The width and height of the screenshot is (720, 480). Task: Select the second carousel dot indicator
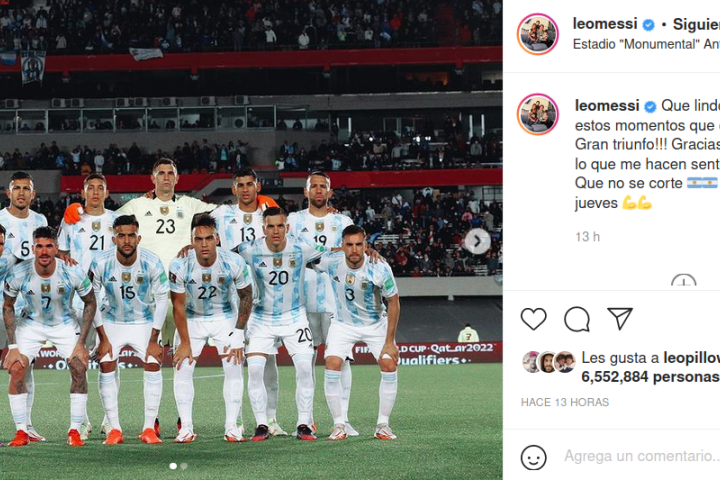click(x=184, y=466)
